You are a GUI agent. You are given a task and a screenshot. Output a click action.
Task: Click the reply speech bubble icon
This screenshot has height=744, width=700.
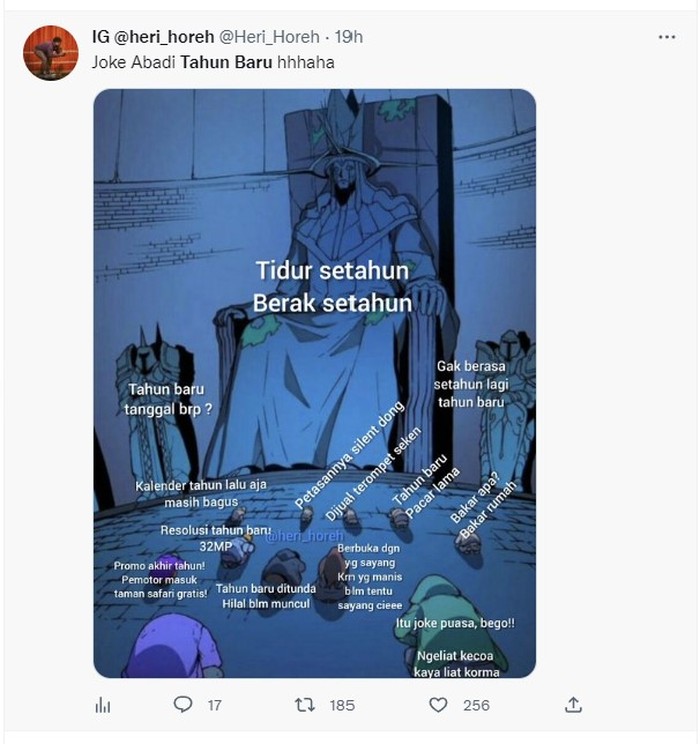tap(182, 705)
